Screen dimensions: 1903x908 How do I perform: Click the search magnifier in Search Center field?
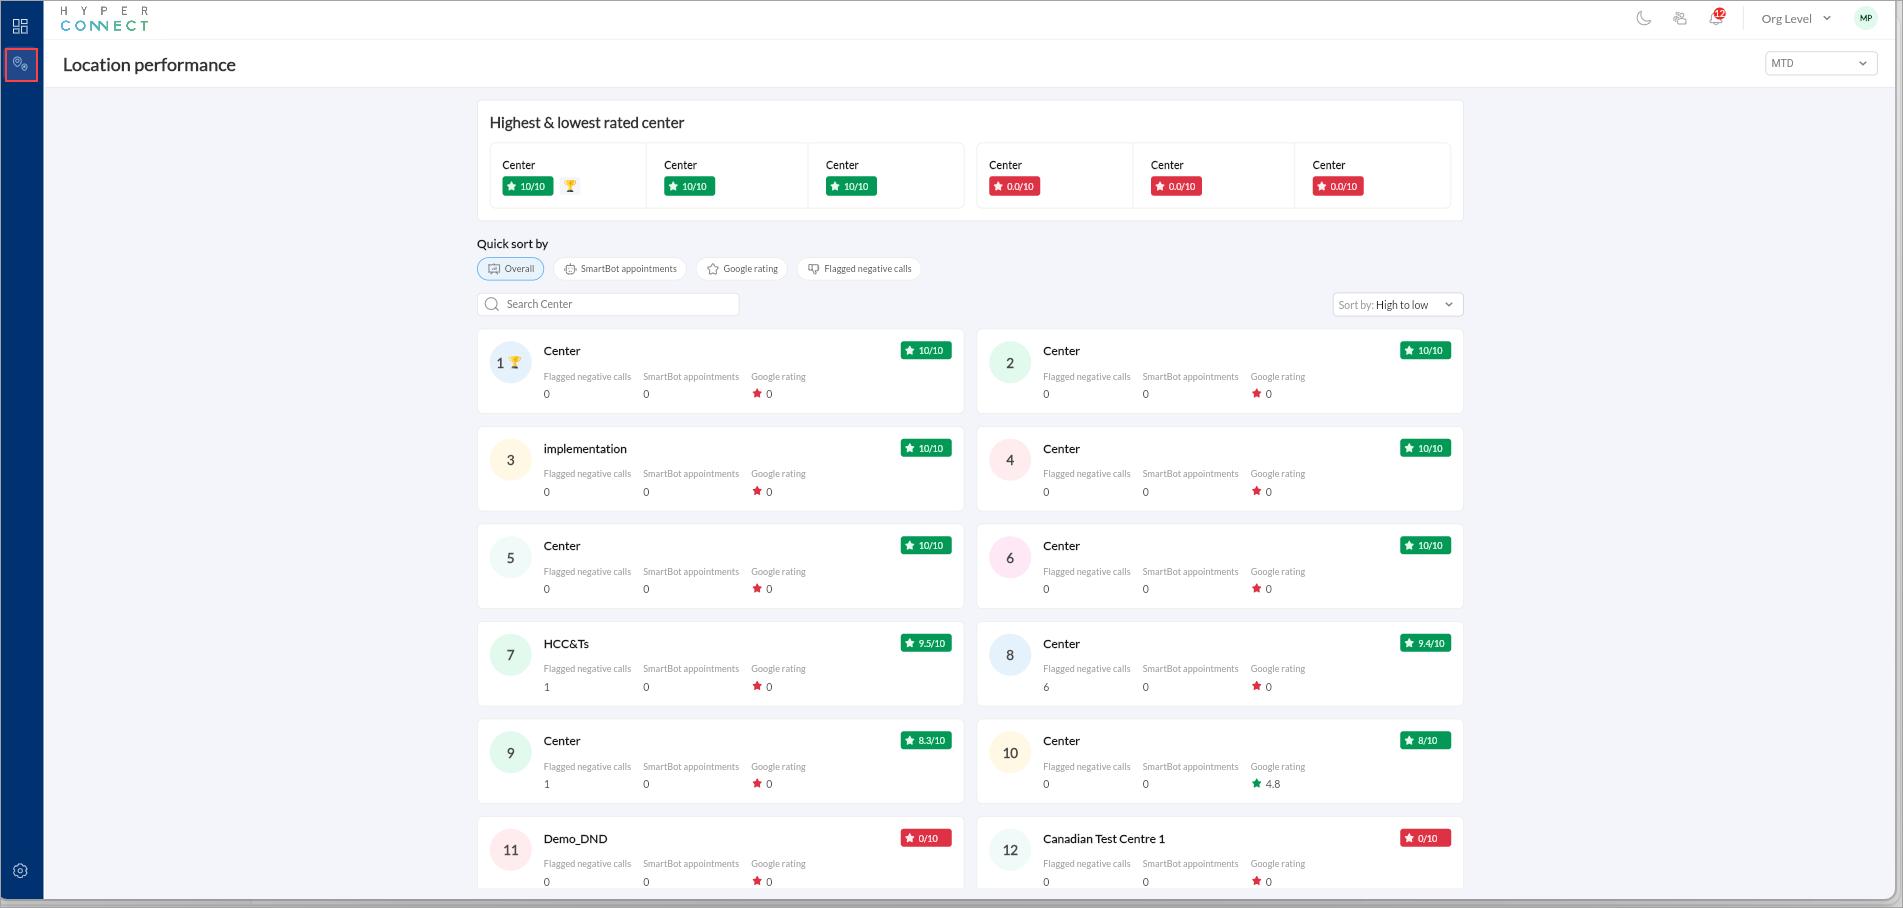click(x=491, y=303)
